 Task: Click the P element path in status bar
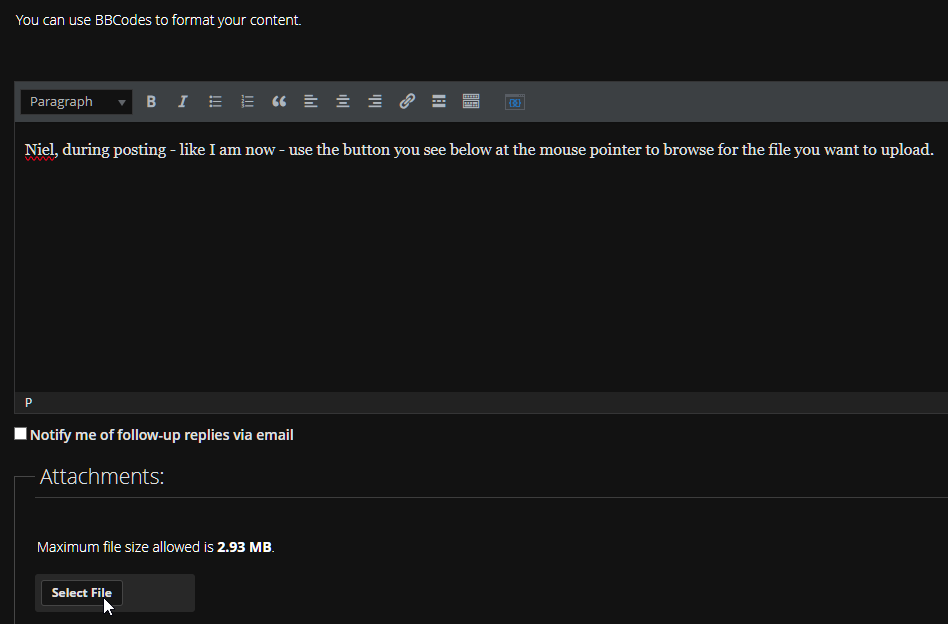[x=28, y=402]
